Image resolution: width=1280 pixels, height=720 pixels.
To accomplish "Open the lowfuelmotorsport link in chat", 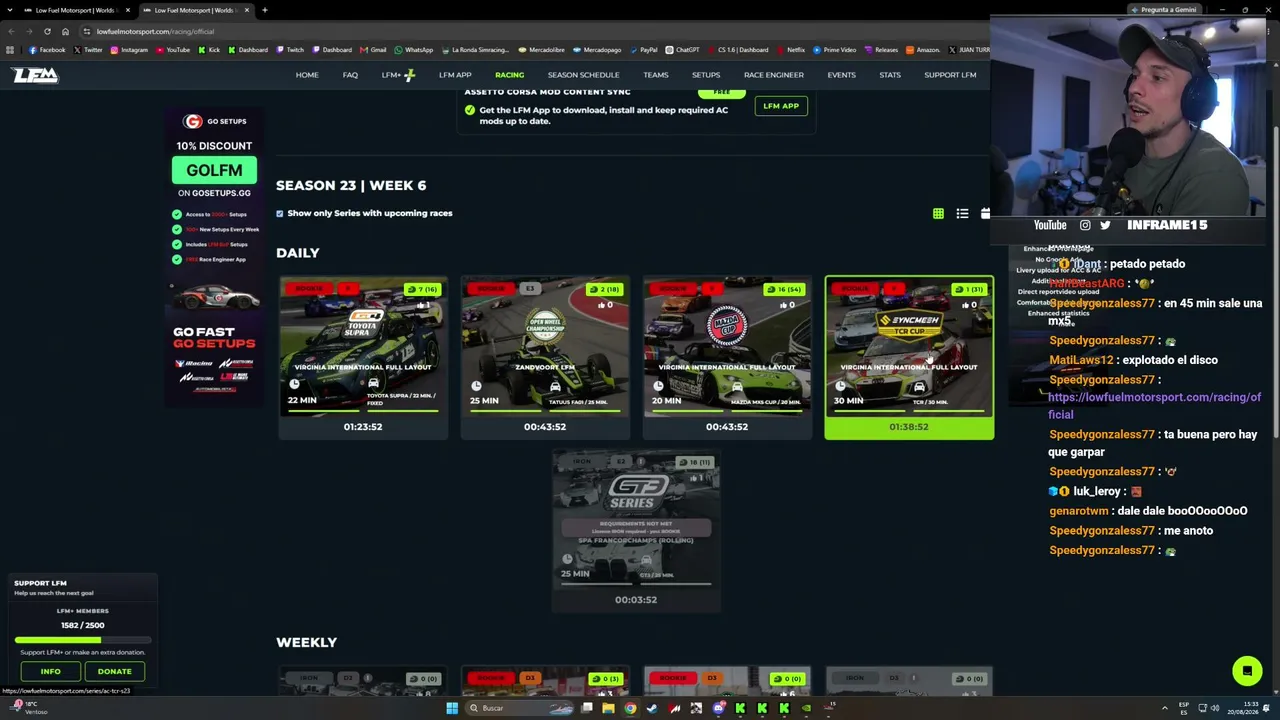I will [x=1154, y=405].
